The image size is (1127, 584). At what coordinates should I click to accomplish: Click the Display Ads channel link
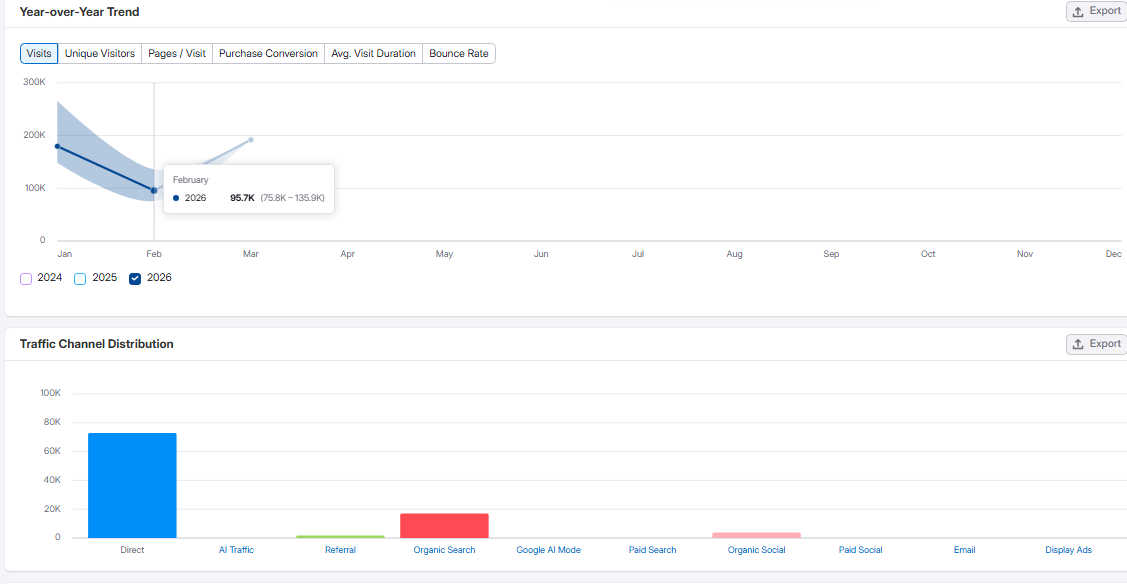1068,550
